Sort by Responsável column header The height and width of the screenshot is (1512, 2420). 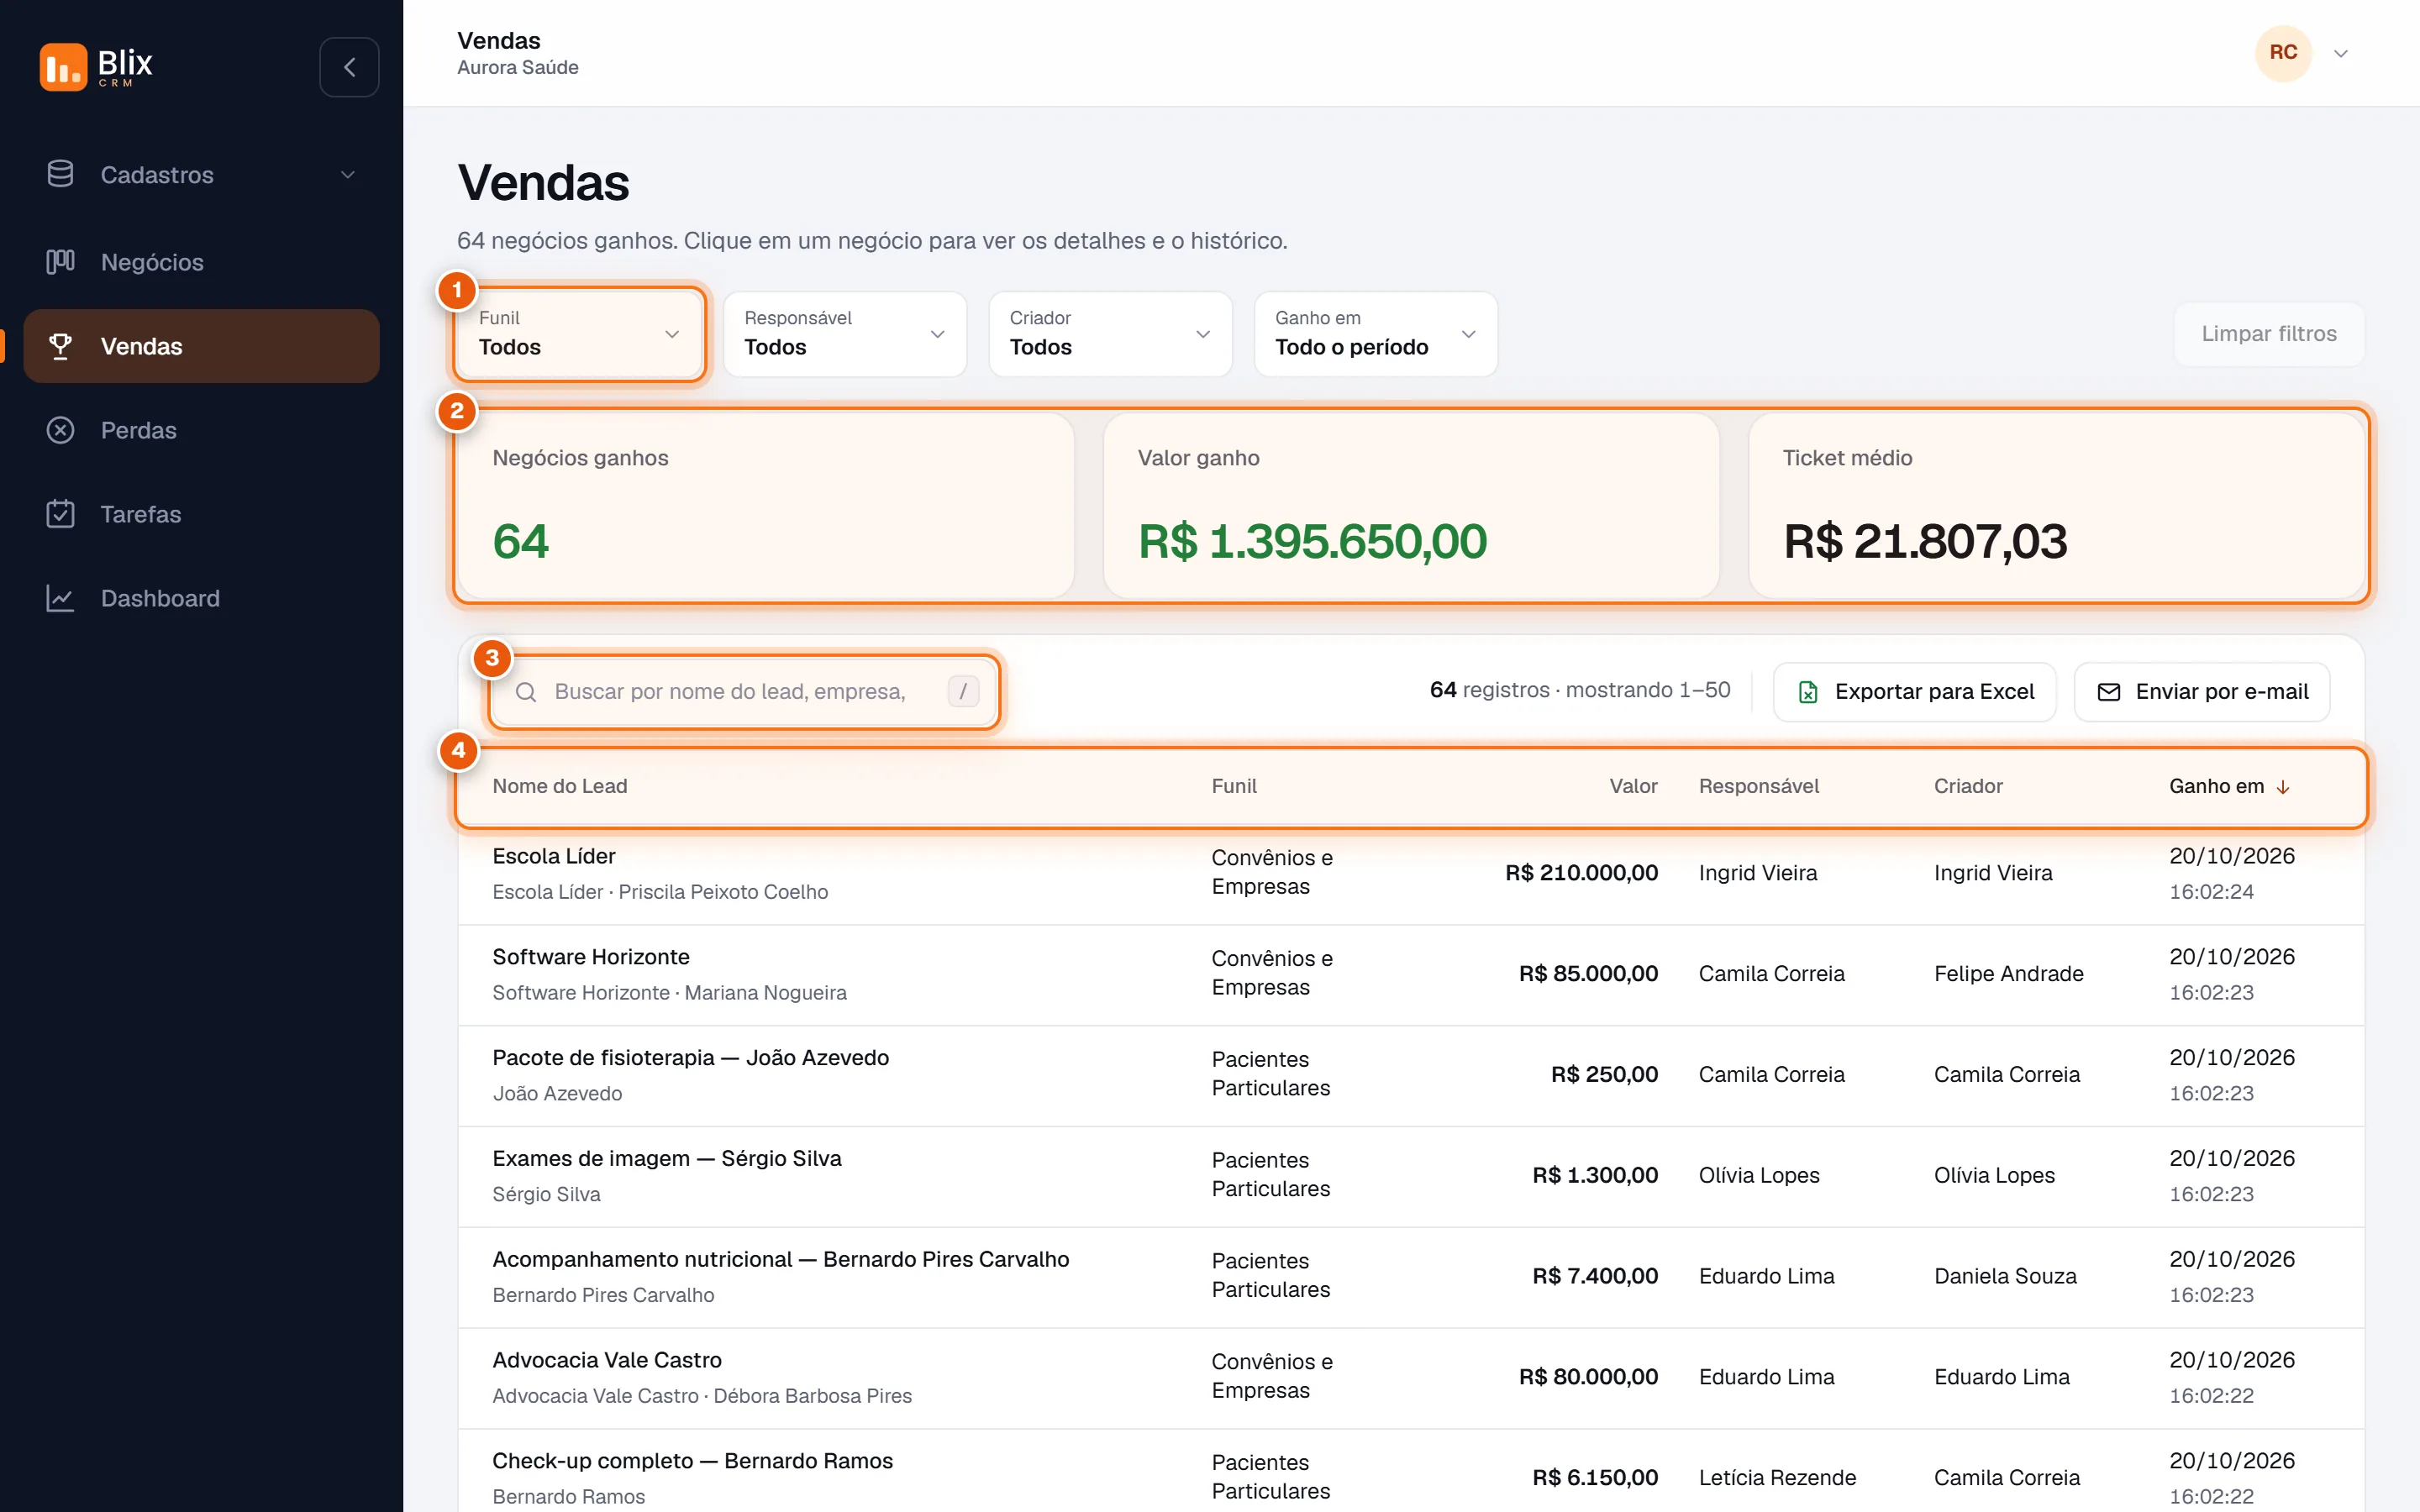[1759, 786]
